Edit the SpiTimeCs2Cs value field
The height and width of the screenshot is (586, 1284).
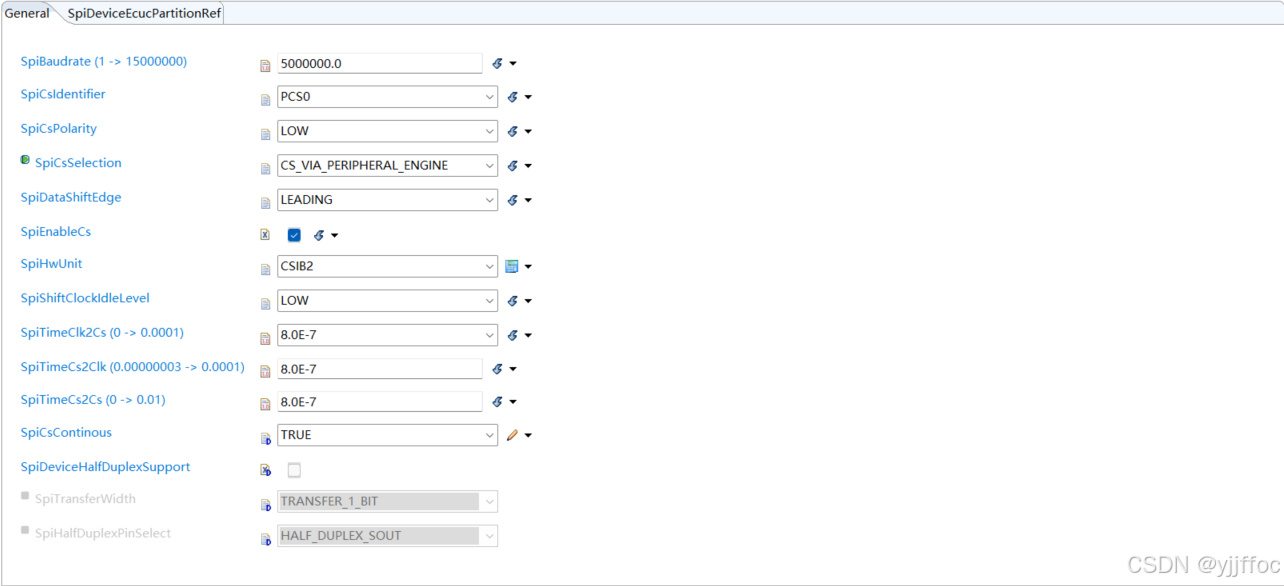point(380,401)
